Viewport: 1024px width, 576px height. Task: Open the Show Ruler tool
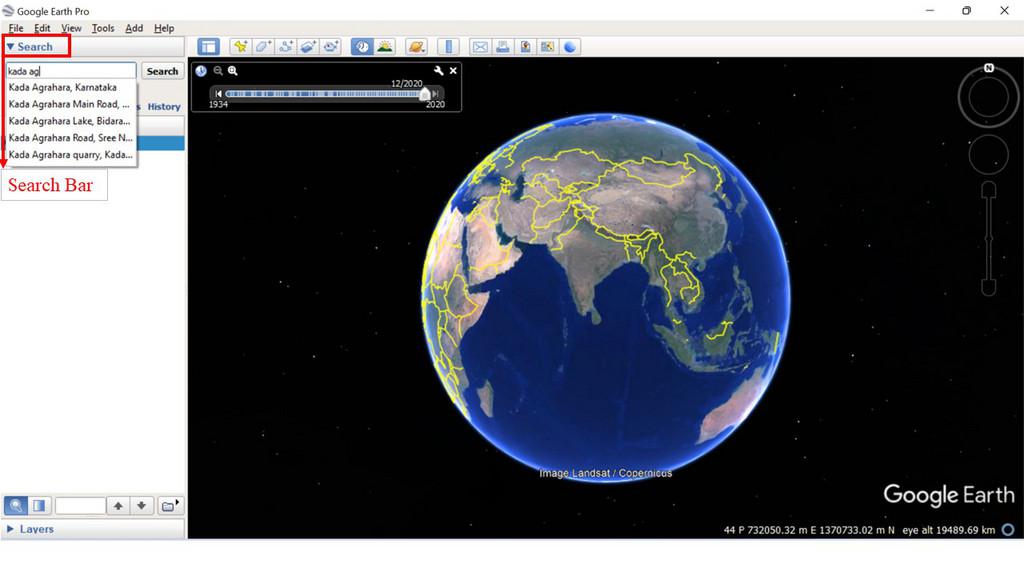point(447,47)
